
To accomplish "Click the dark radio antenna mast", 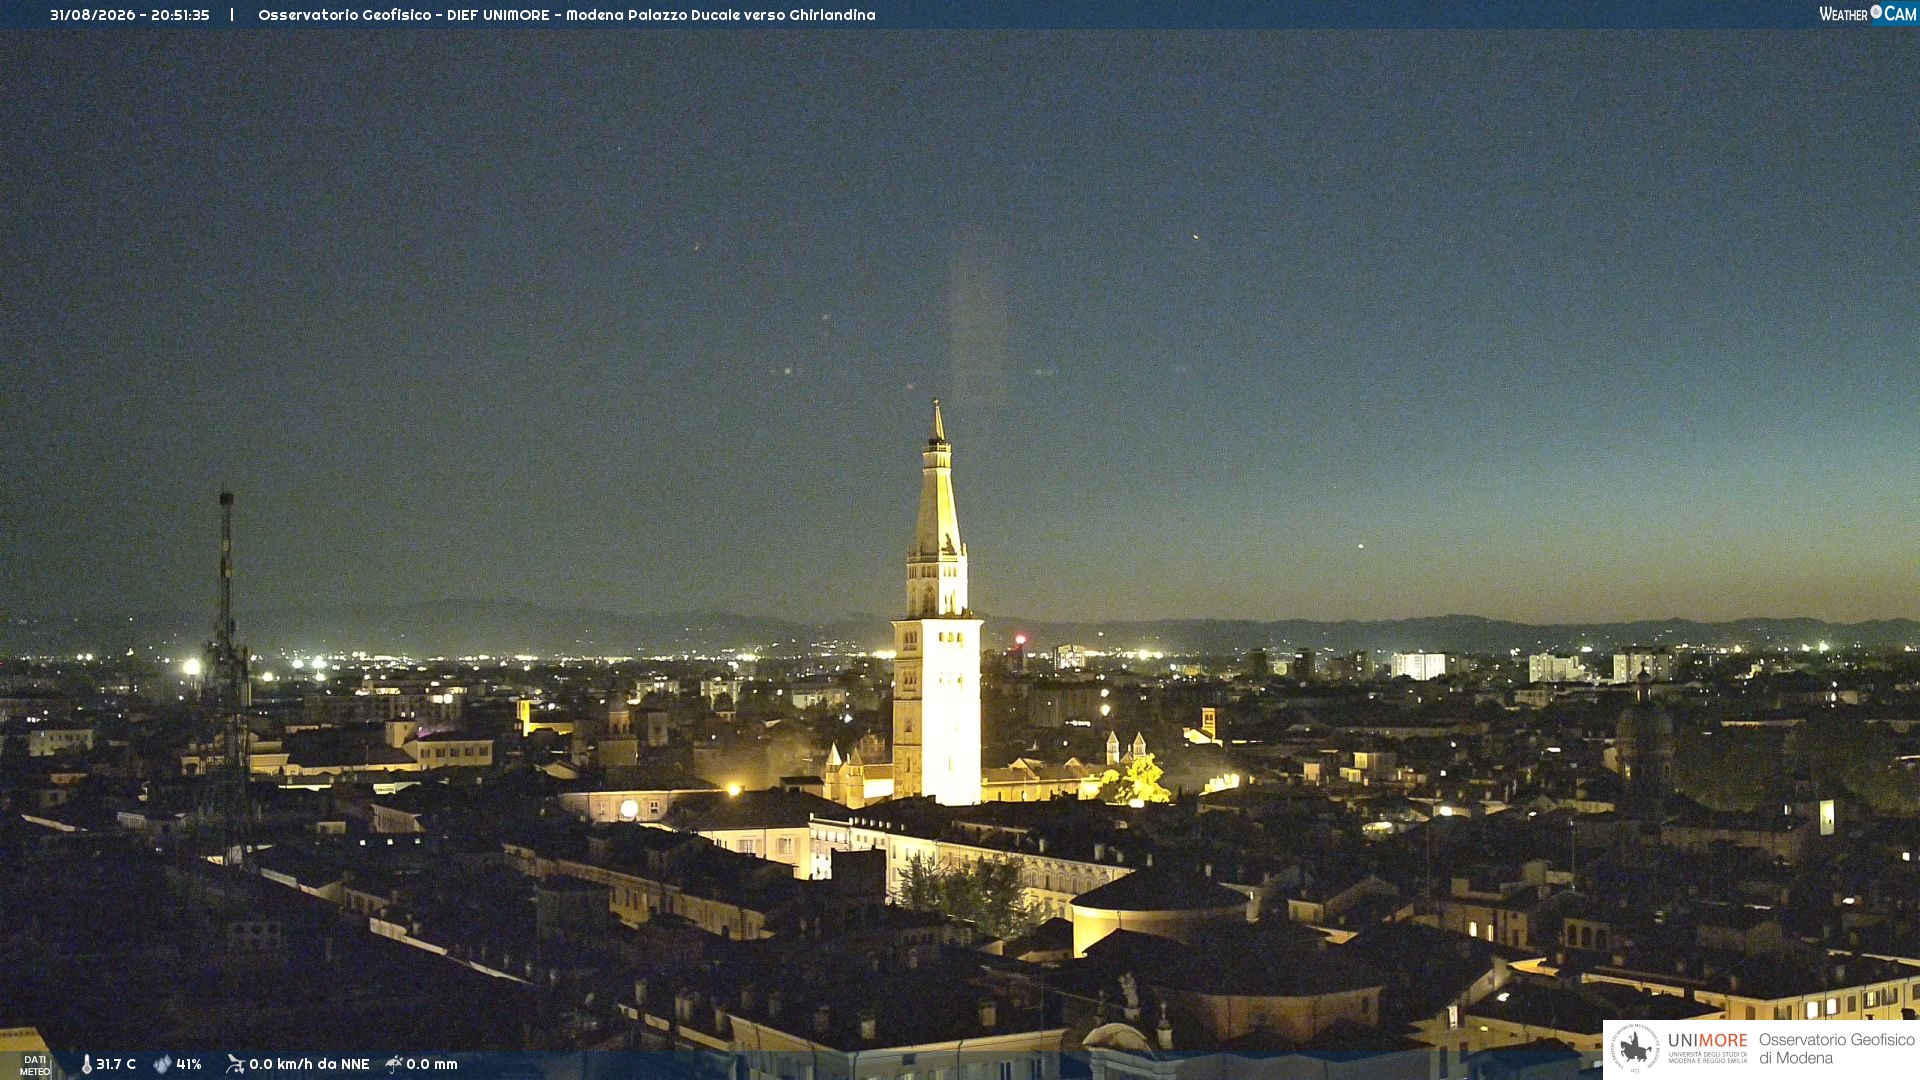I will 227,640.
